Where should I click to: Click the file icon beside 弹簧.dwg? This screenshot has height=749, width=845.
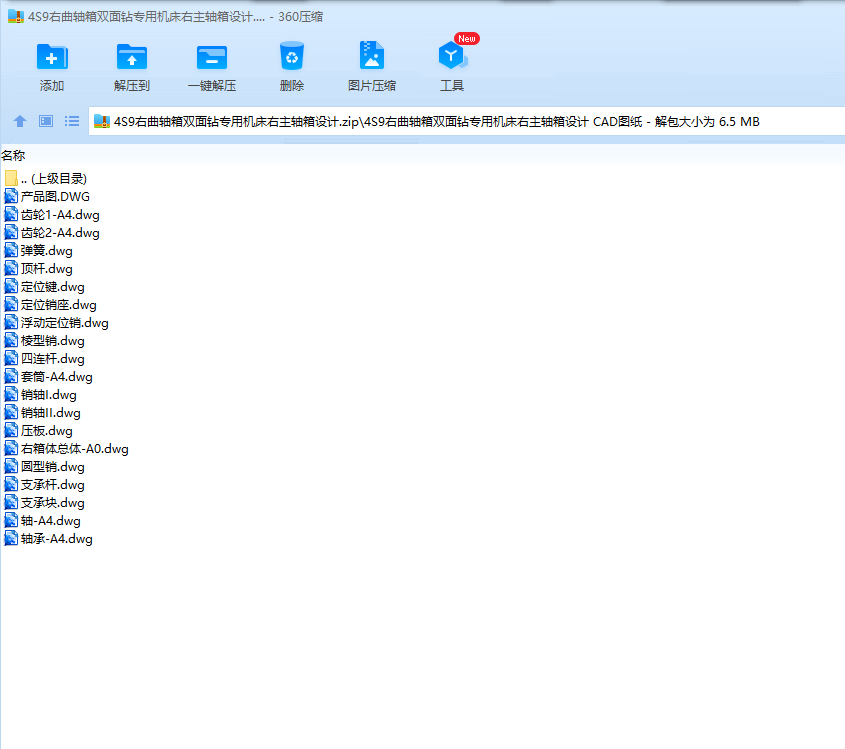[x=11, y=251]
